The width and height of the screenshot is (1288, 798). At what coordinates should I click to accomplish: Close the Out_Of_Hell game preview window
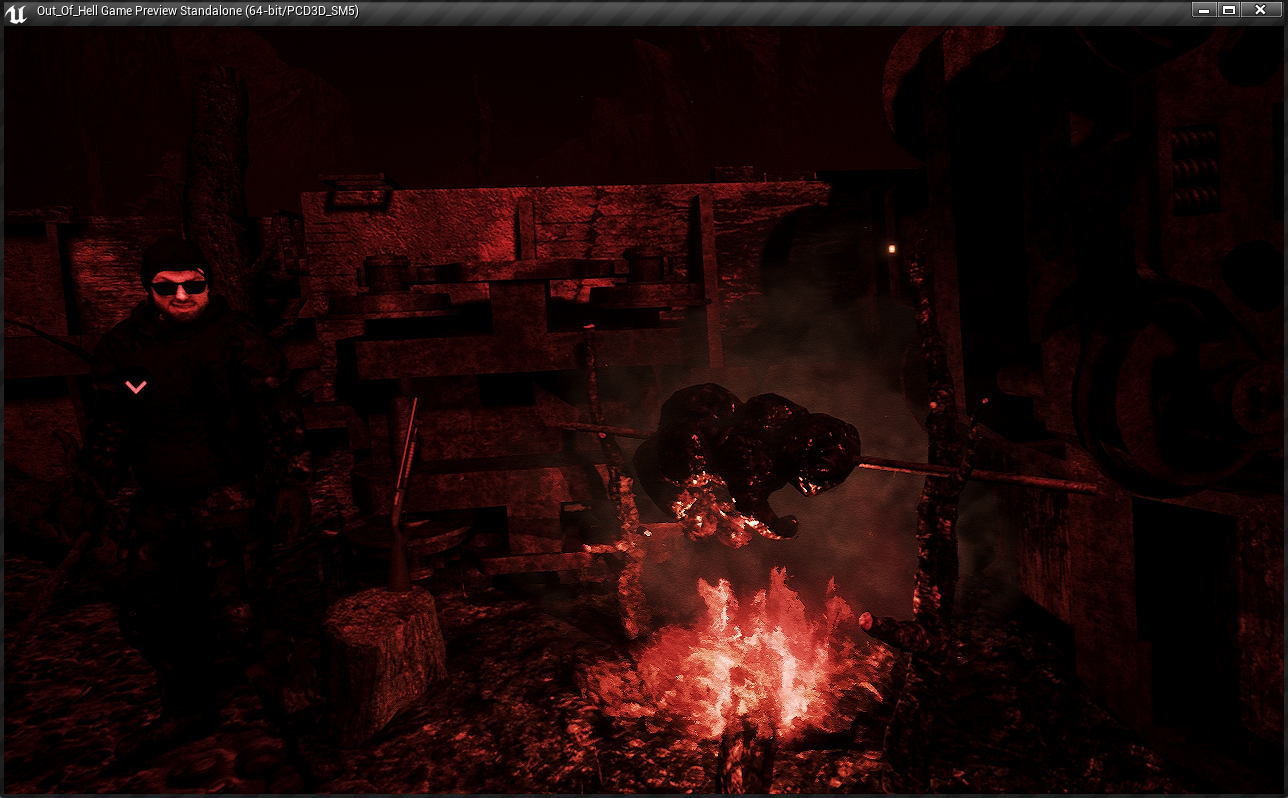click(x=1261, y=10)
